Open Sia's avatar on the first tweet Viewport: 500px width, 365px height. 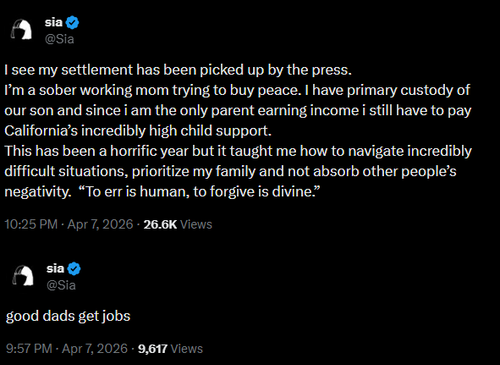tap(21, 30)
